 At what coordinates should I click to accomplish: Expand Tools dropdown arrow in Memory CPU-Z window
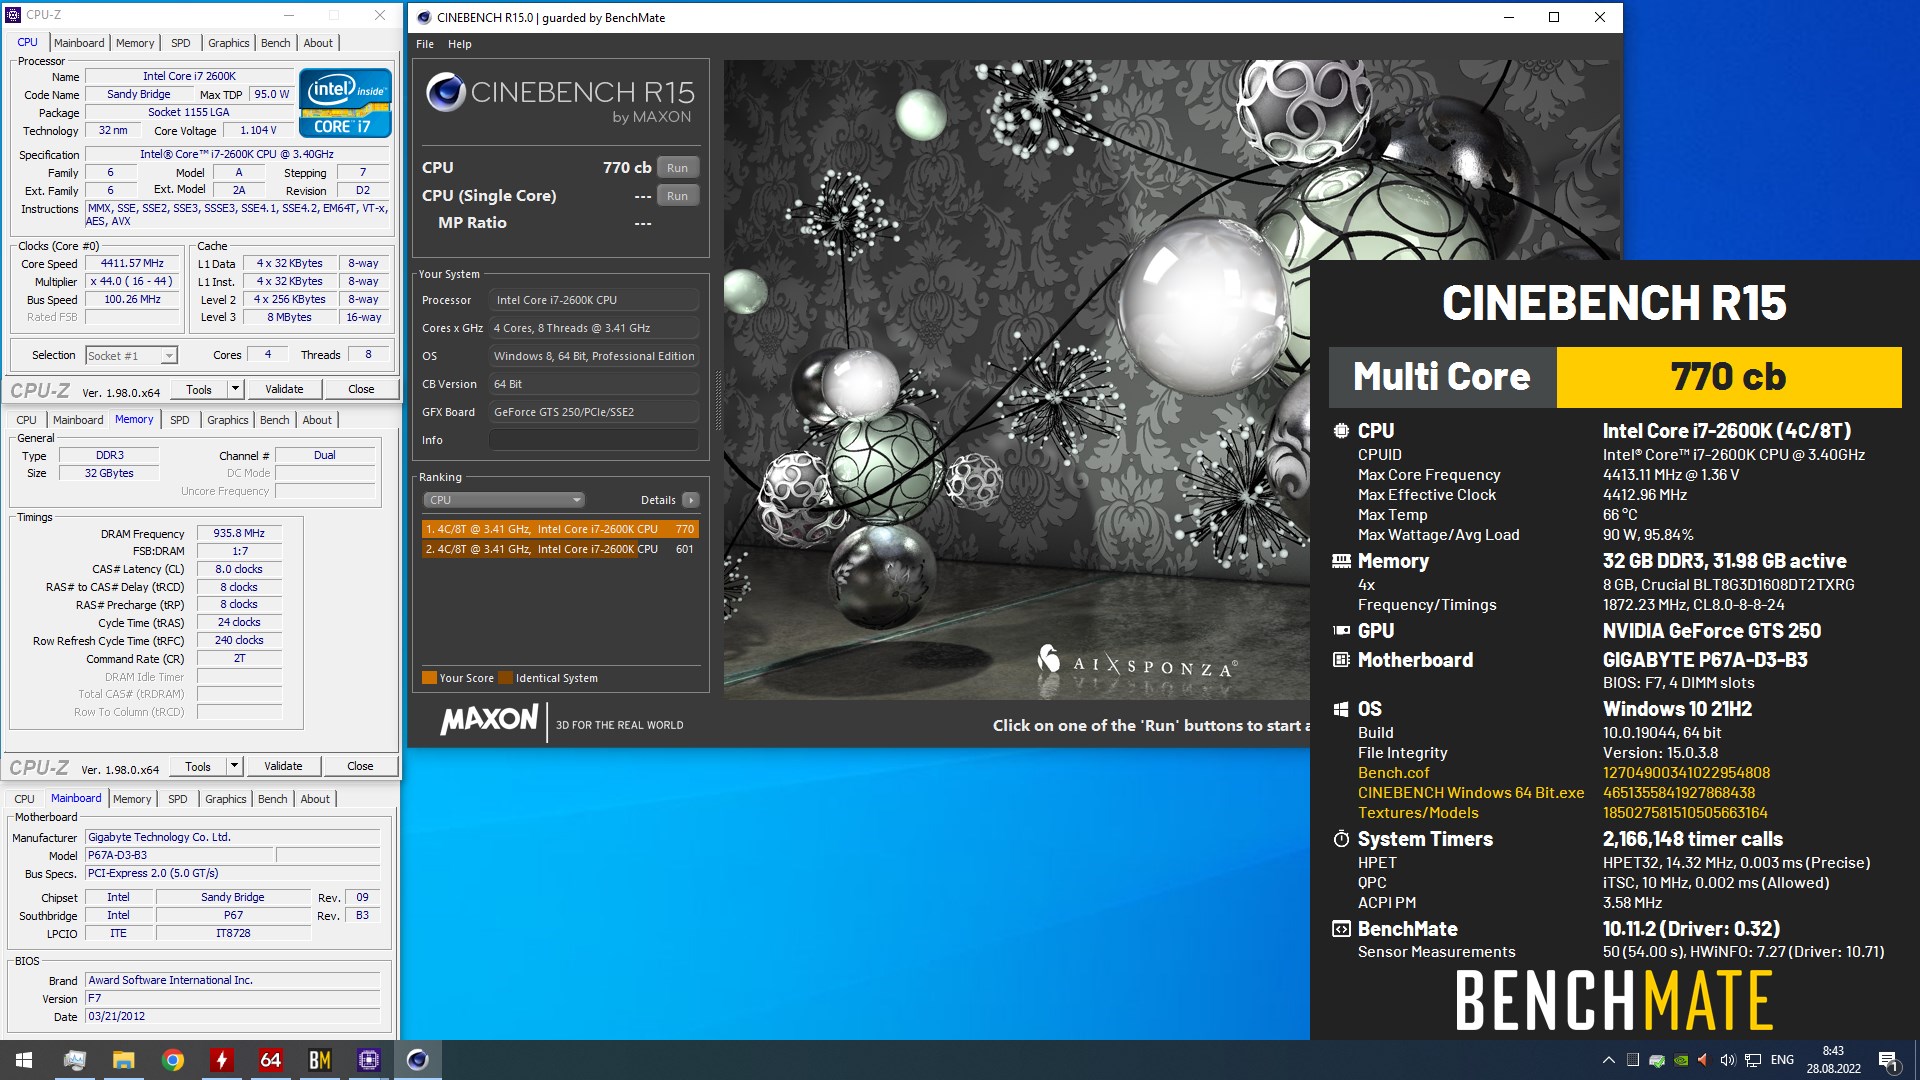pos(234,766)
